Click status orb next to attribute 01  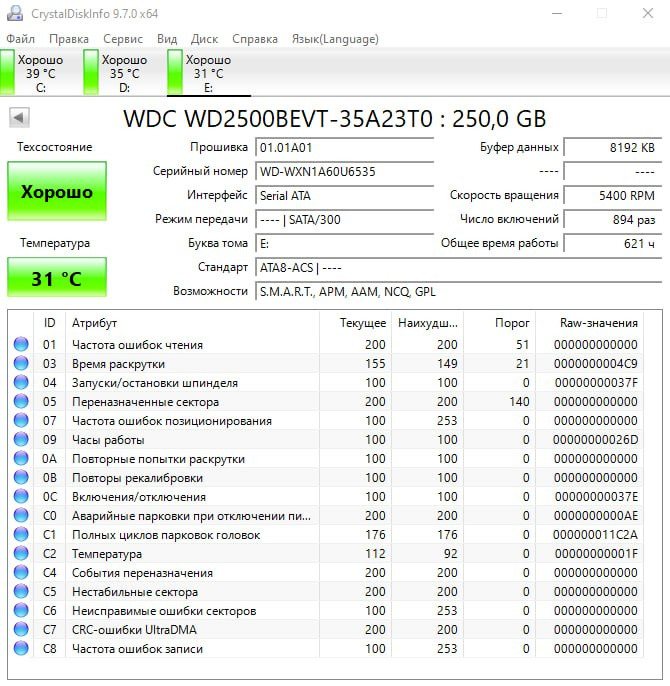[21, 345]
